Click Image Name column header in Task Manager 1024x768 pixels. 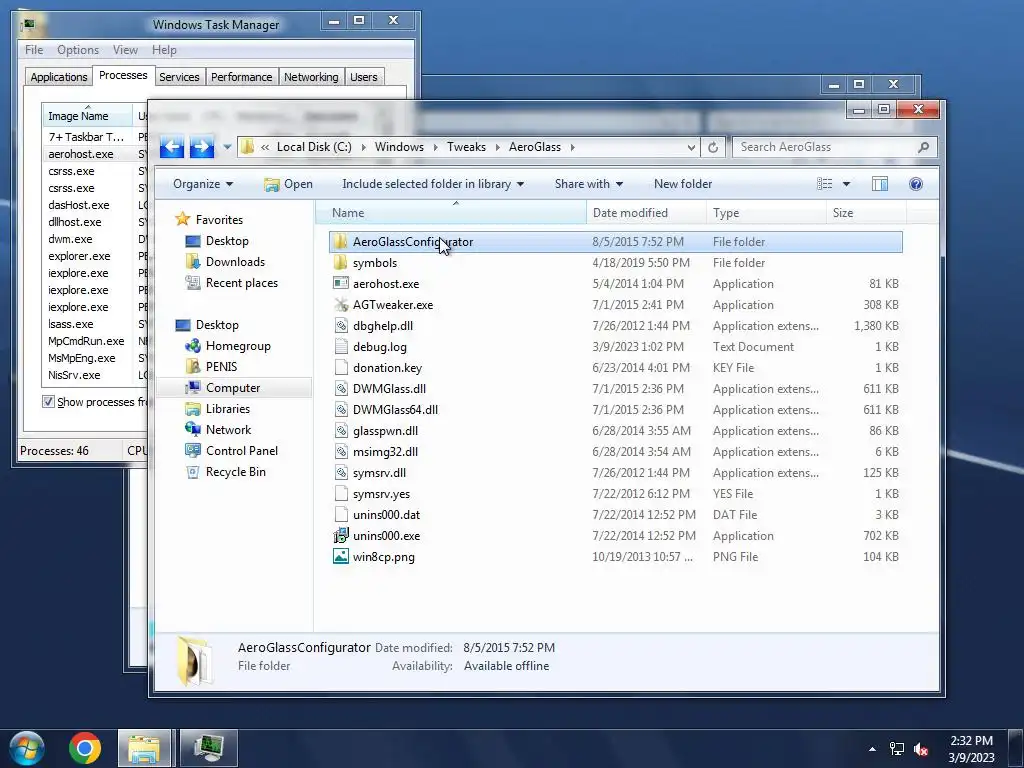click(x=88, y=116)
